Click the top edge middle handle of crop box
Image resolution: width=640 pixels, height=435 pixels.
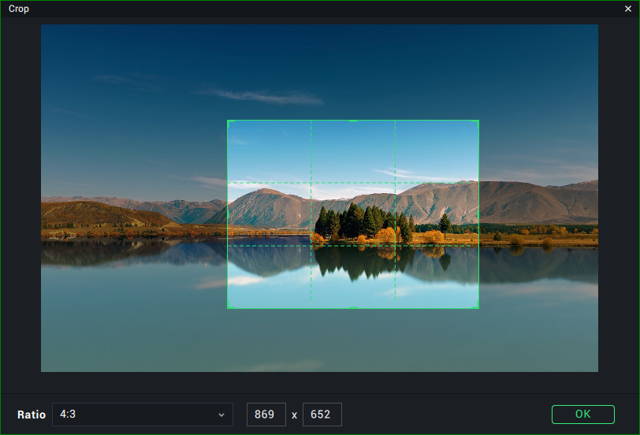tap(353, 121)
